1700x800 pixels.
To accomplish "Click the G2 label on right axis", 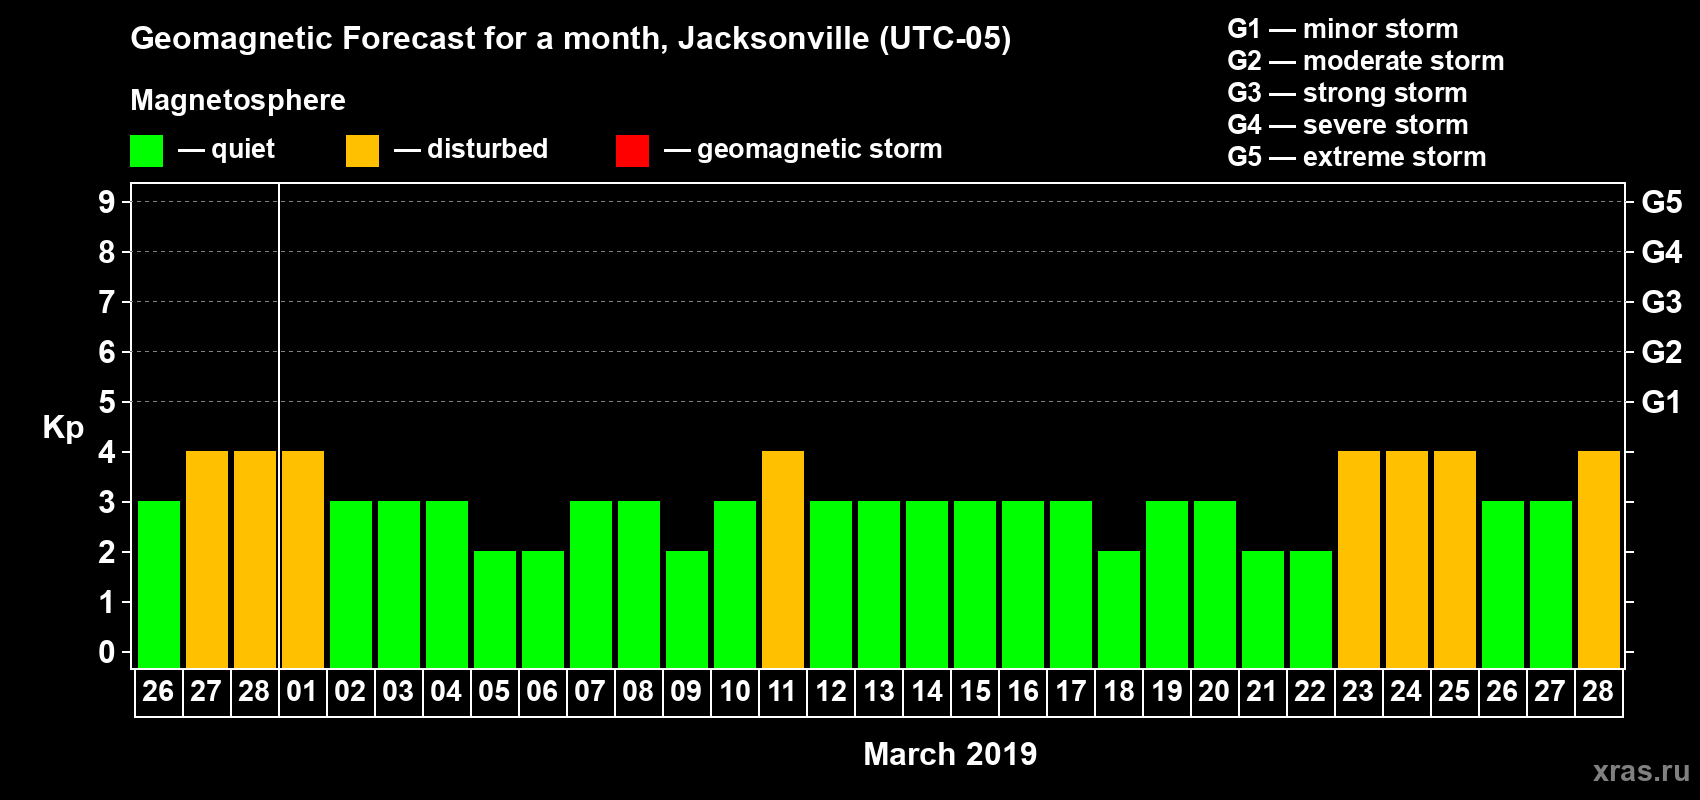I will 1661,352.
